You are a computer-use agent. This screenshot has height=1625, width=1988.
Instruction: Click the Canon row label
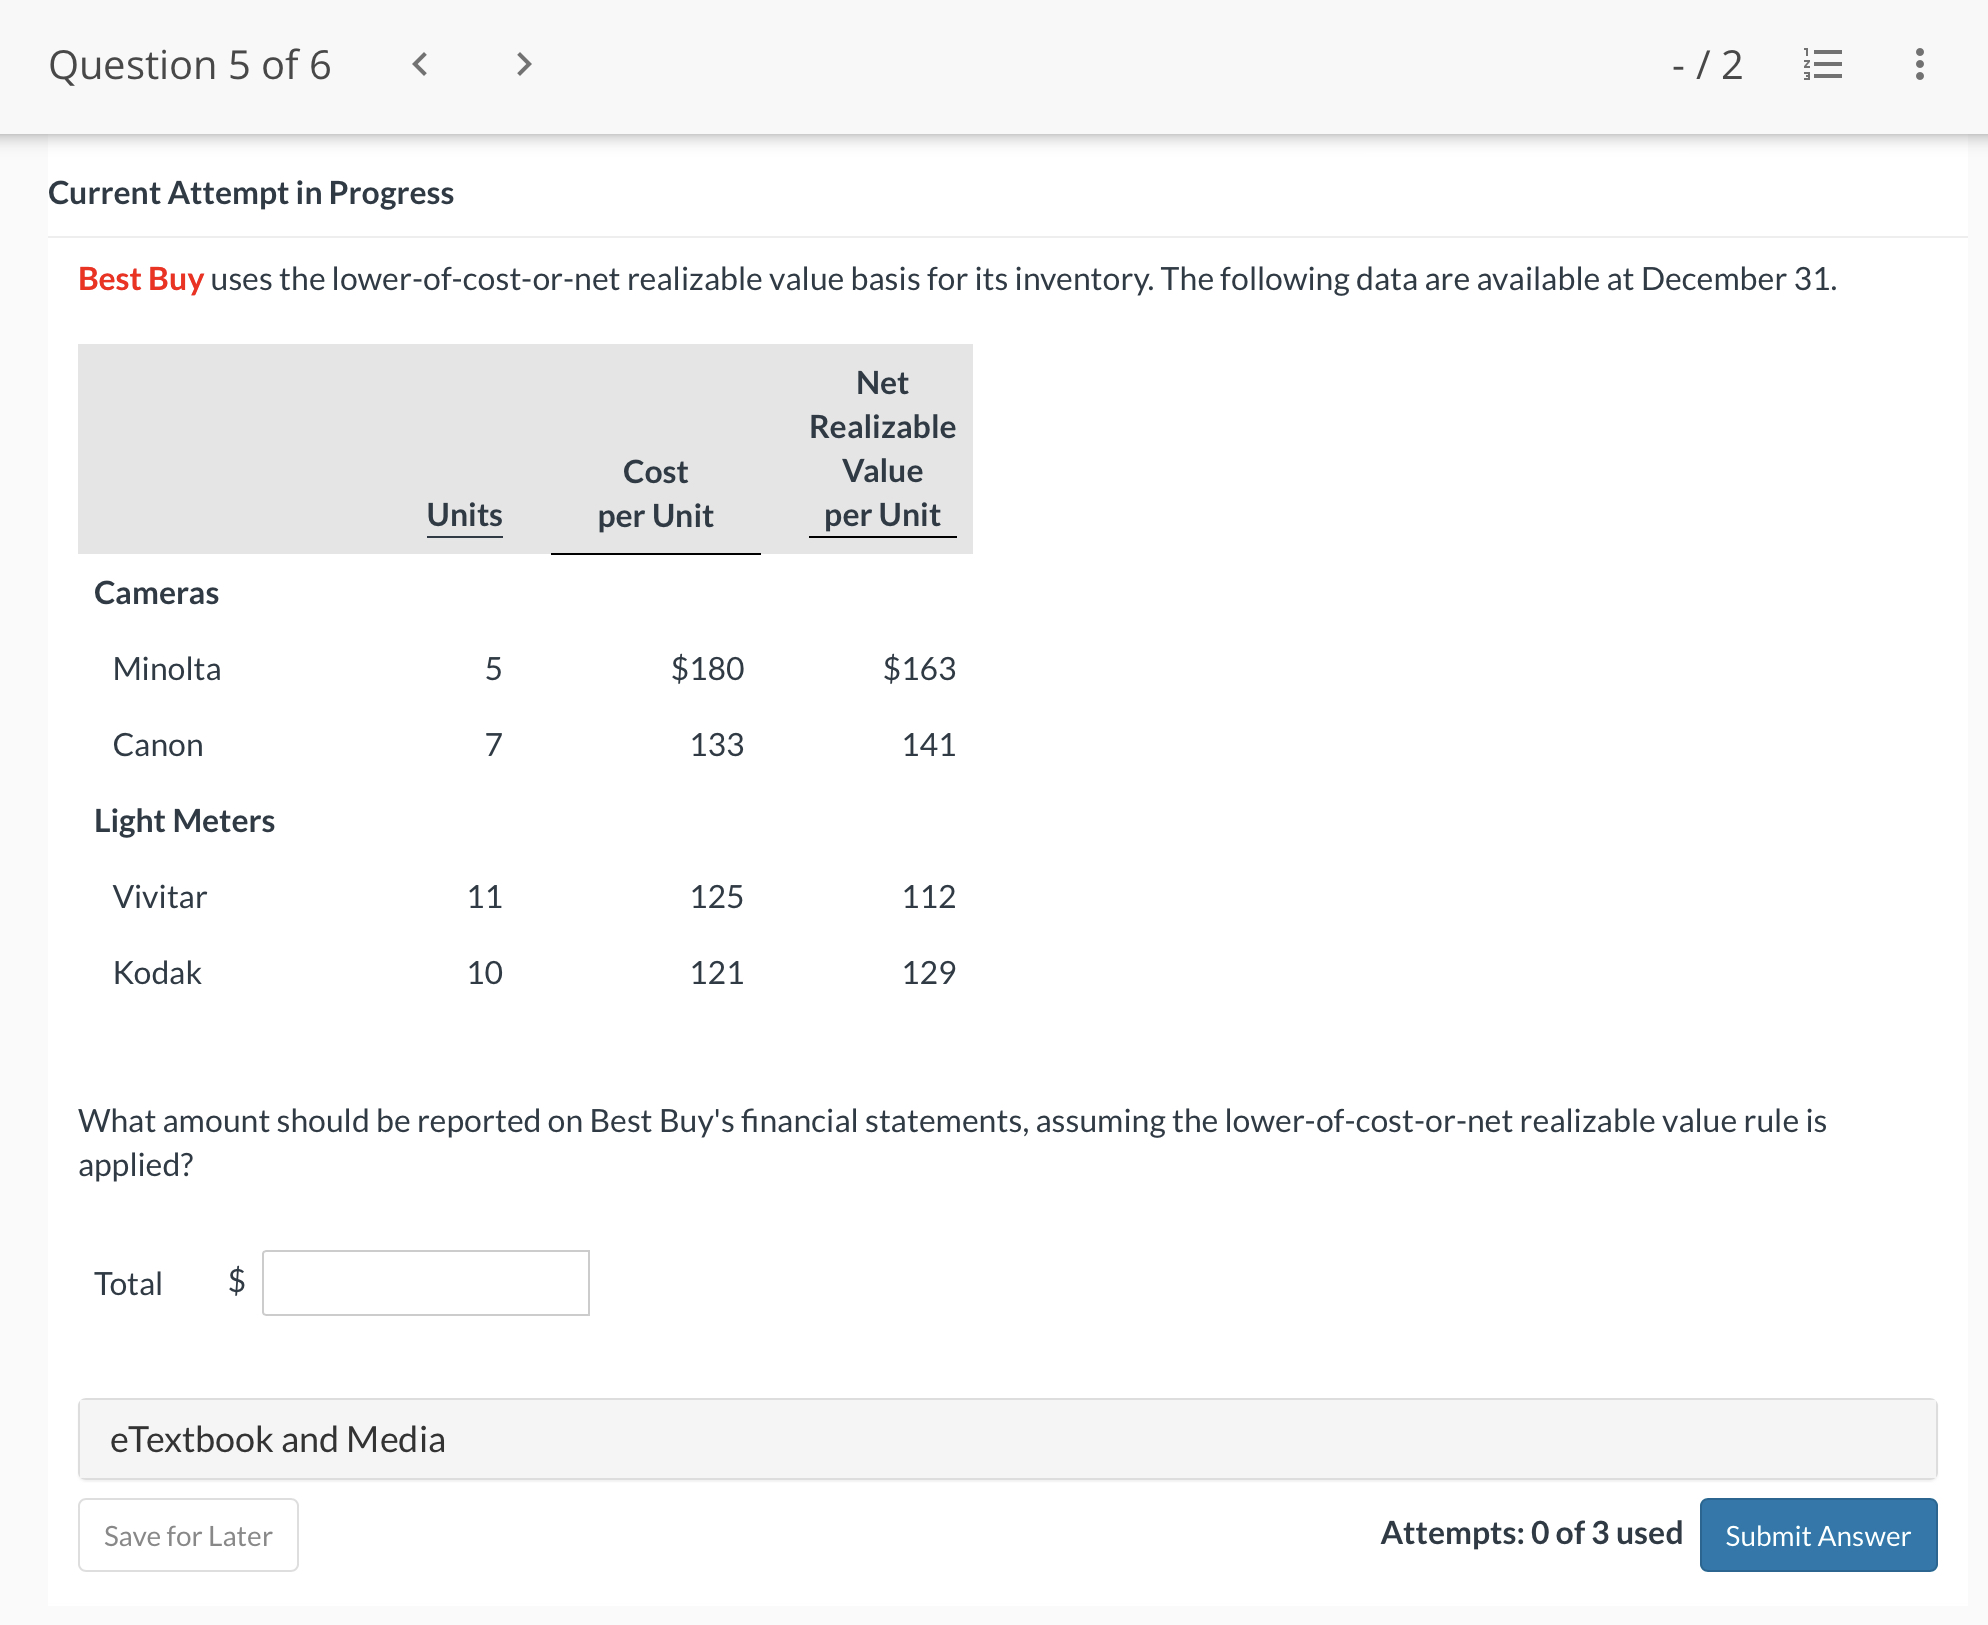(158, 745)
